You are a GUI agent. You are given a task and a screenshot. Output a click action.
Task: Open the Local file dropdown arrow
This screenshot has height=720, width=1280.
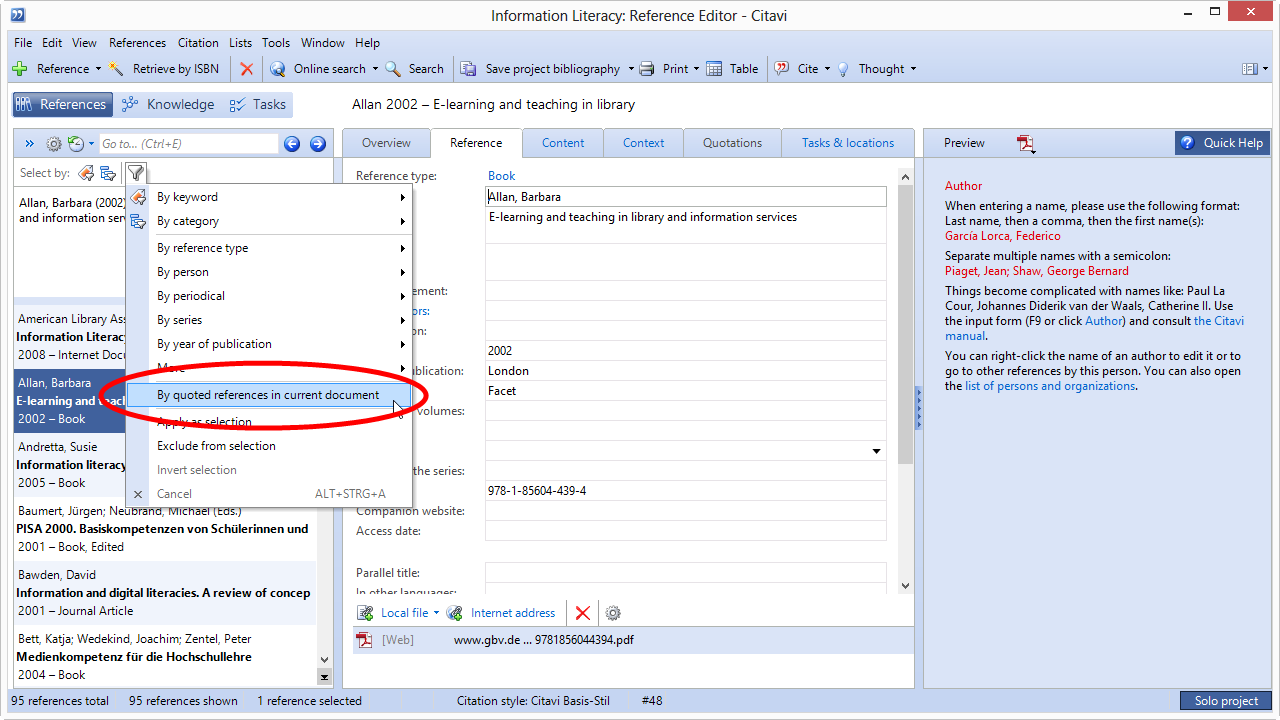point(436,613)
